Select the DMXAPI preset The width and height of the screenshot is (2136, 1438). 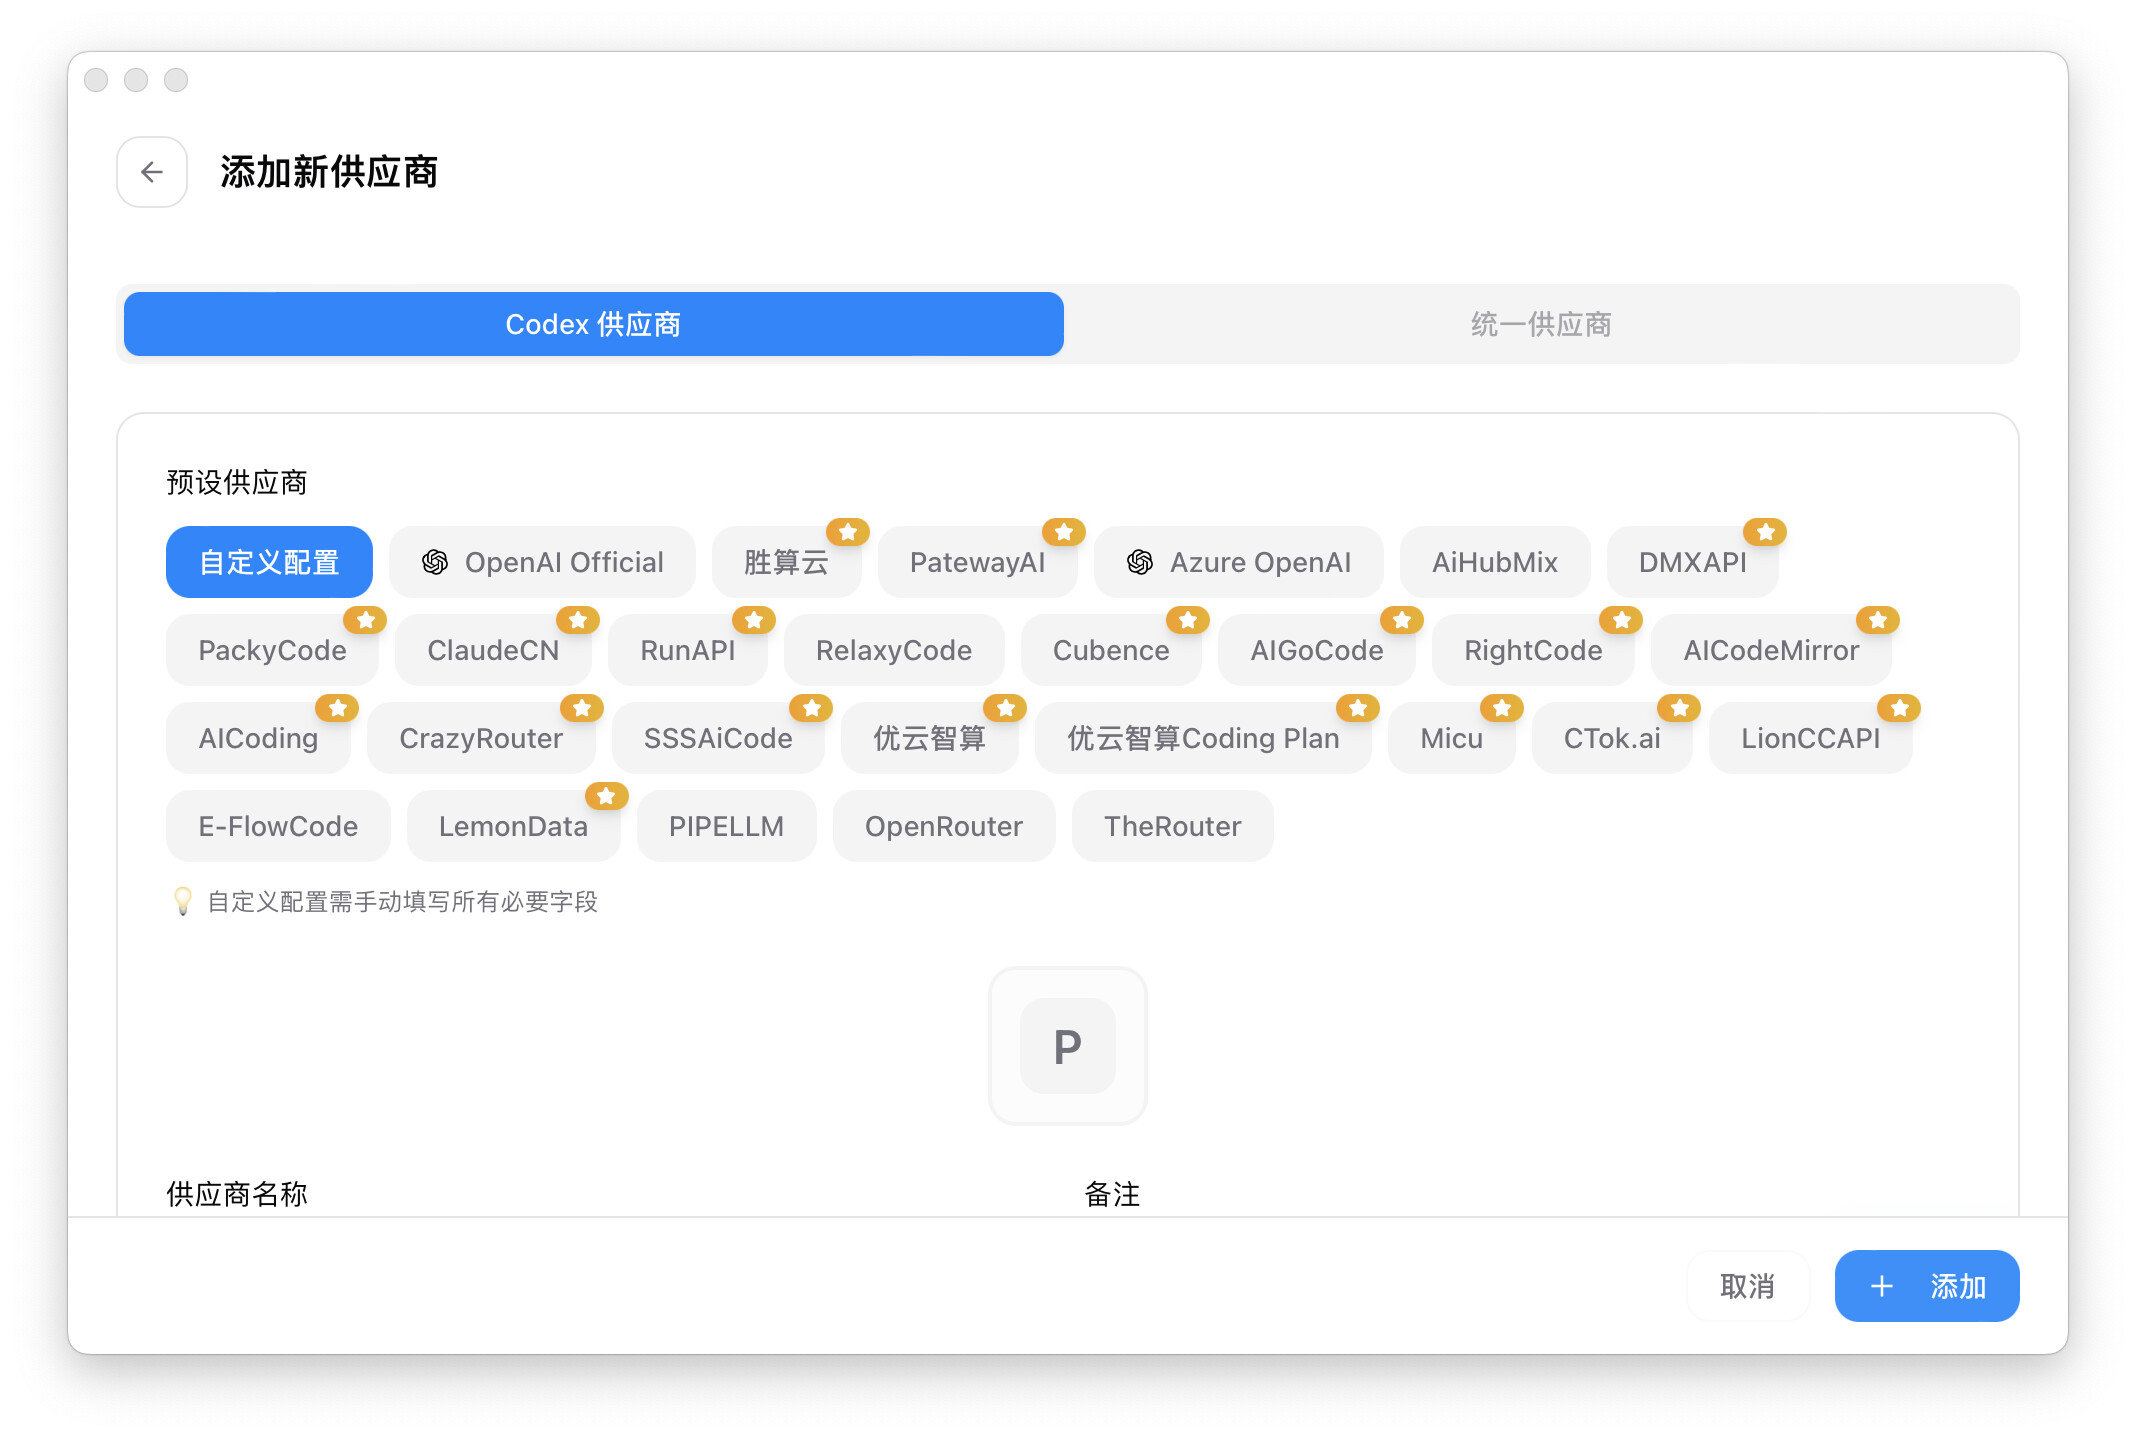pos(1692,562)
